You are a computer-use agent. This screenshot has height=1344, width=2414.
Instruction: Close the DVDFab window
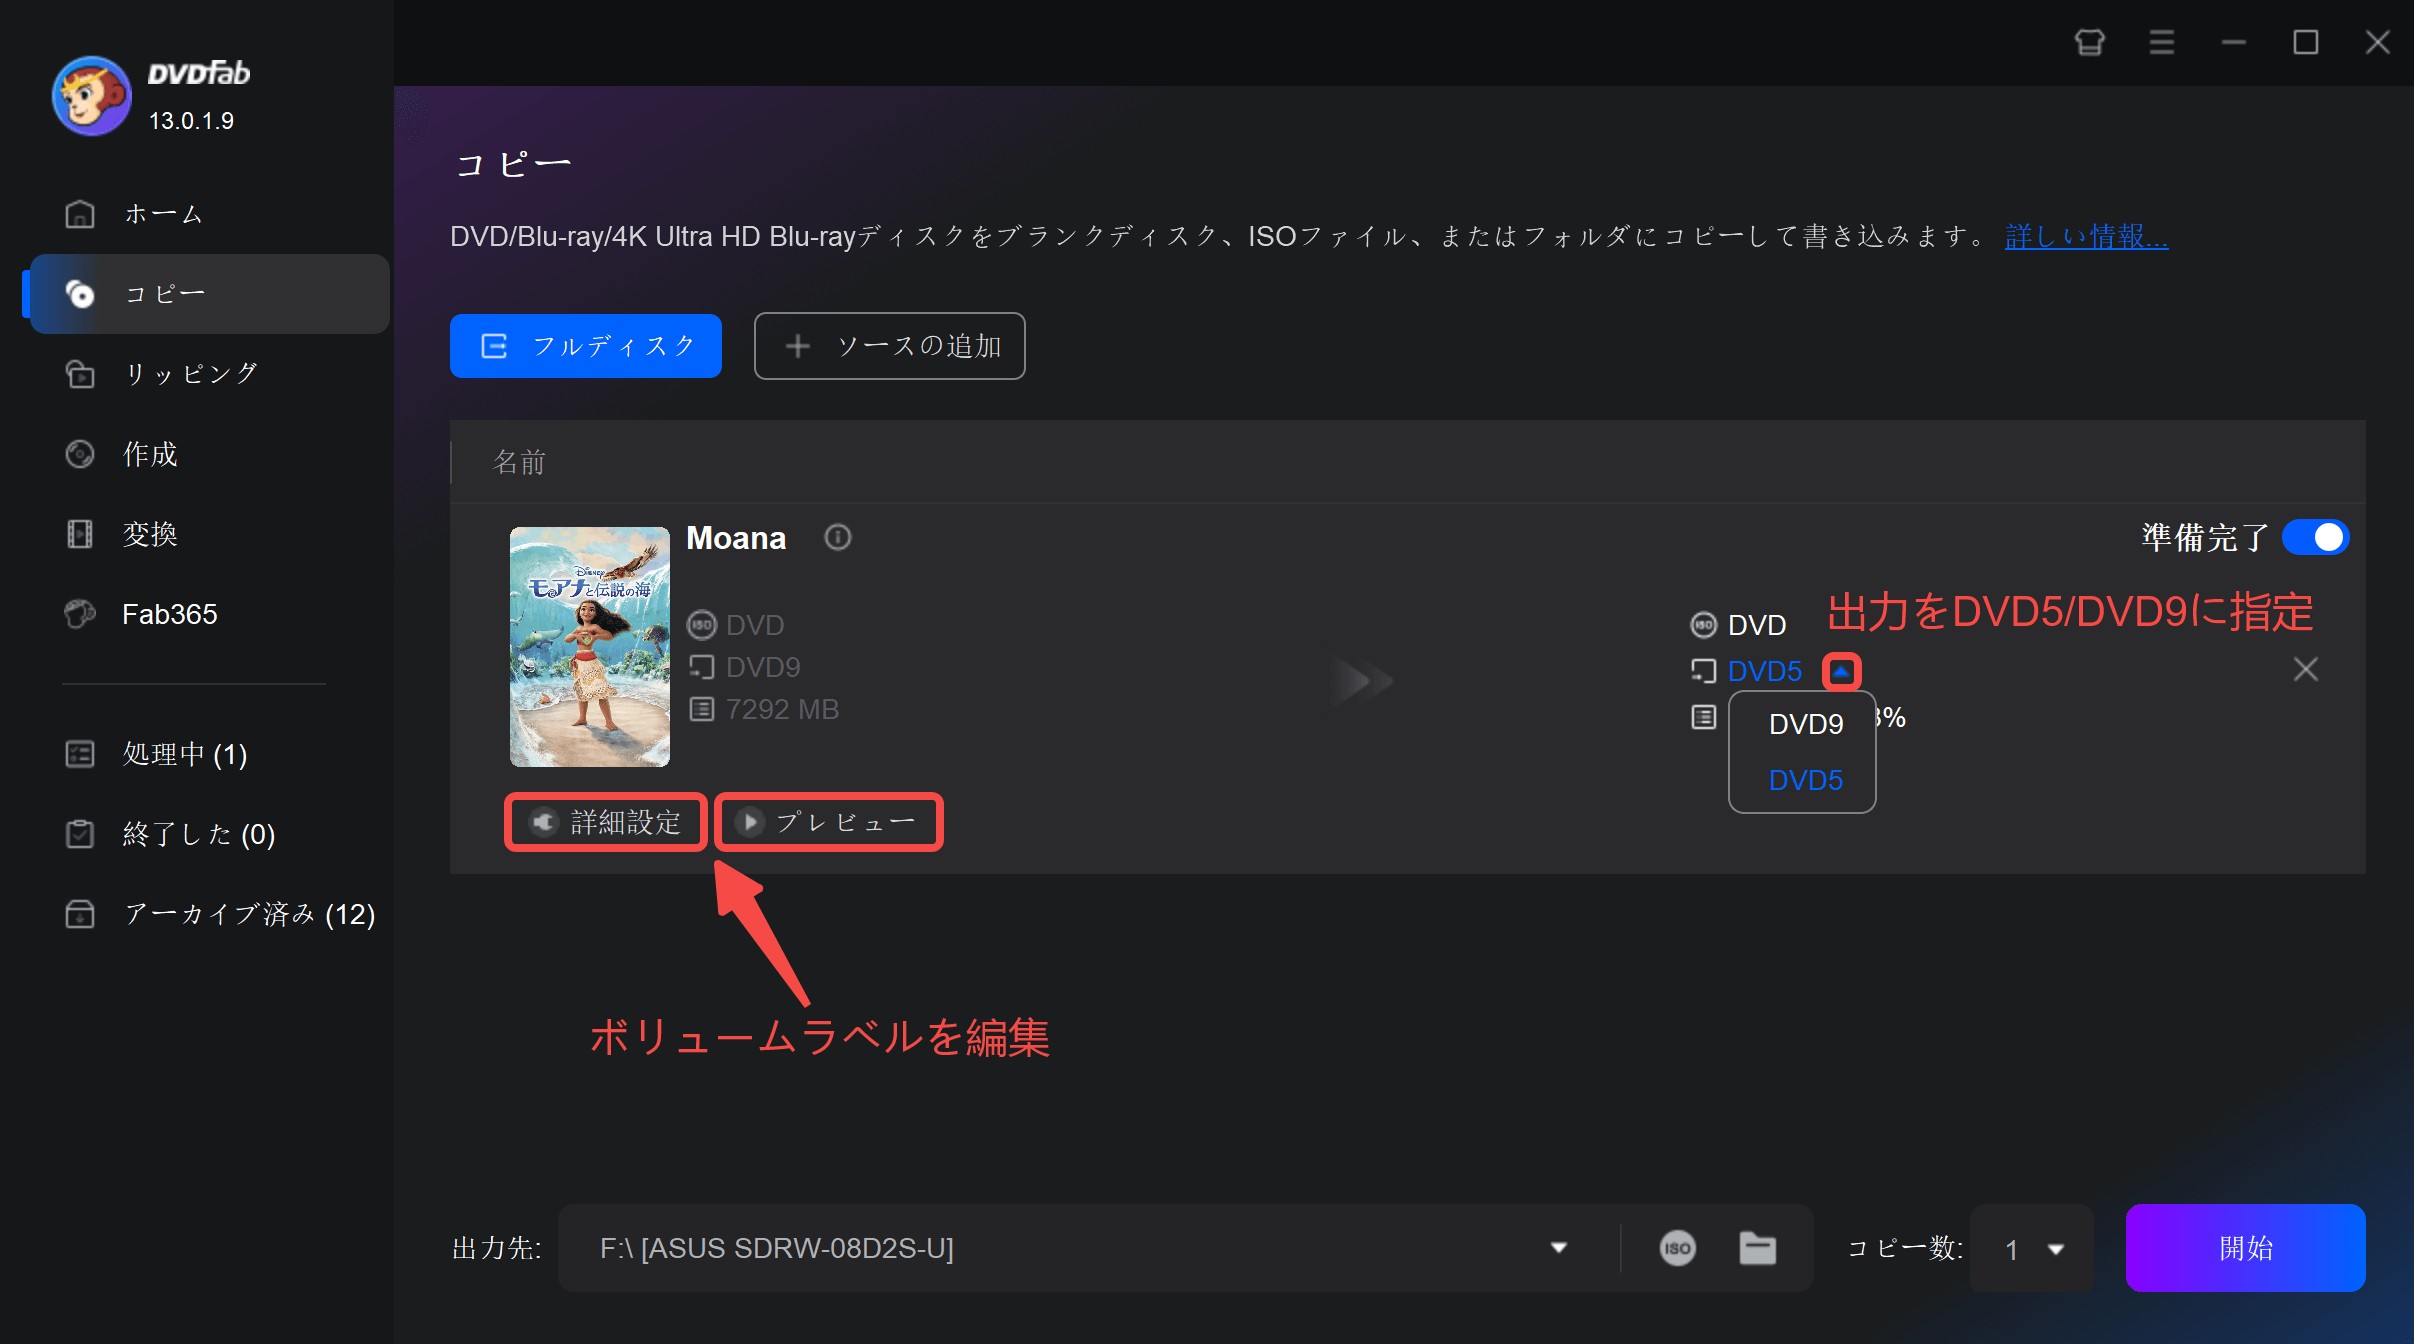point(2378,42)
